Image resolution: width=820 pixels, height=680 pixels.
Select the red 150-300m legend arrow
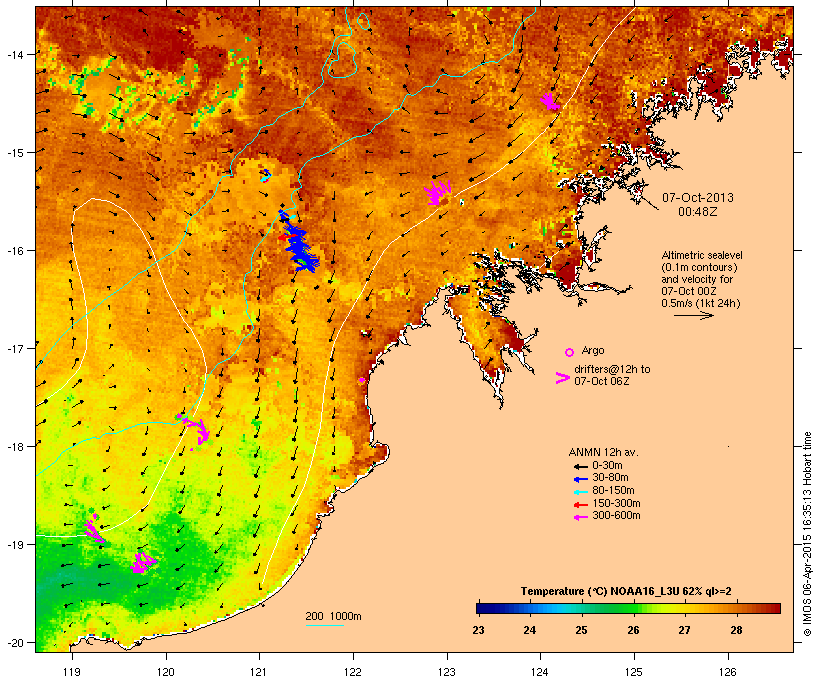pyautogui.click(x=580, y=505)
